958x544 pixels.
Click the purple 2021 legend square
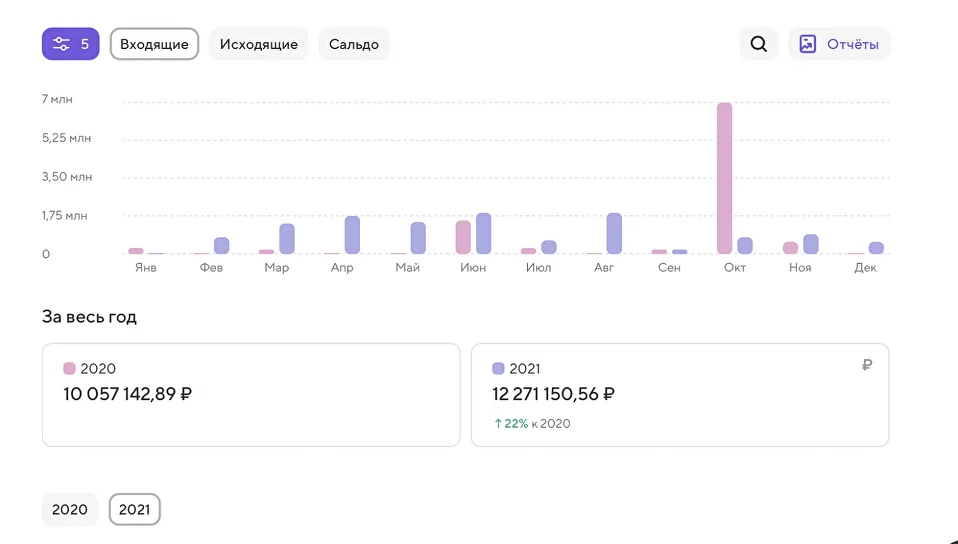[498, 369]
